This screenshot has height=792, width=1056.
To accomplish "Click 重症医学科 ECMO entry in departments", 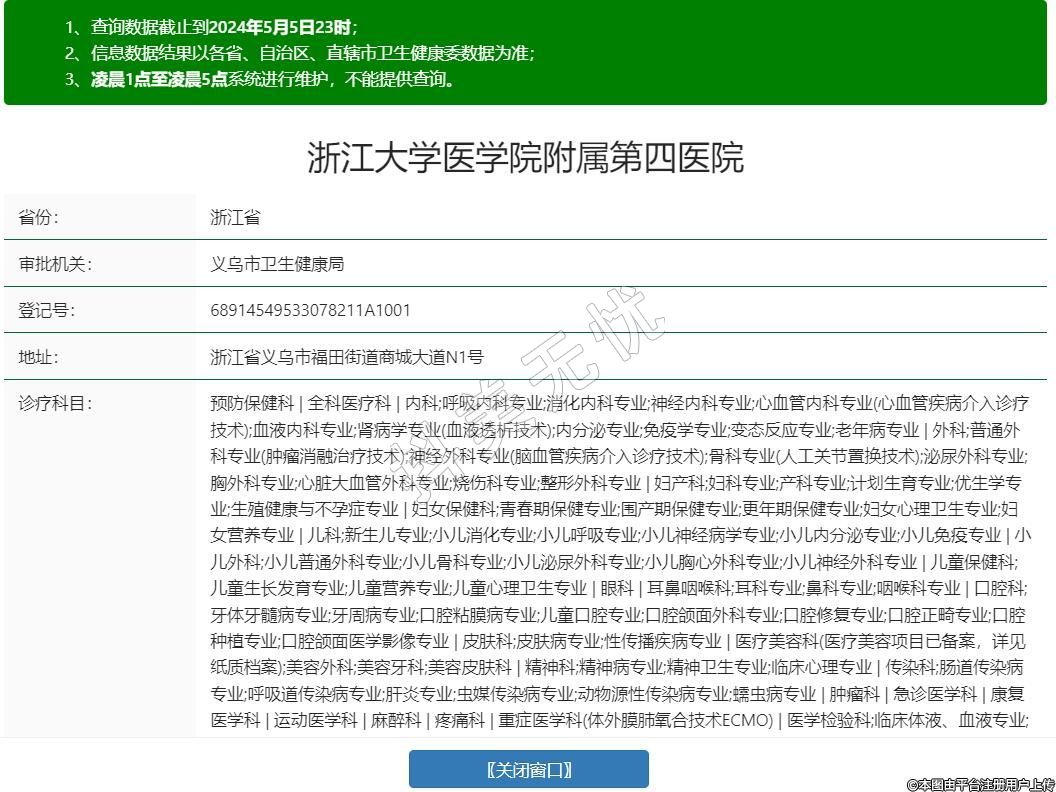I will coord(635,720).
